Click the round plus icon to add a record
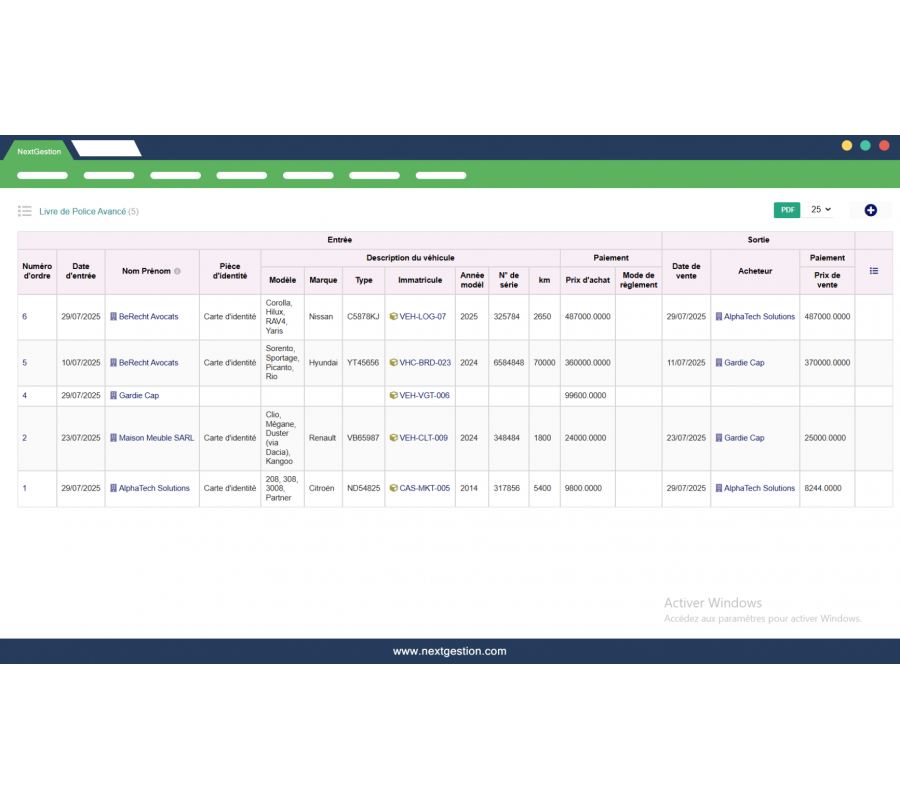This screenshot has width=900, height=800. click(x=870, y=210)
